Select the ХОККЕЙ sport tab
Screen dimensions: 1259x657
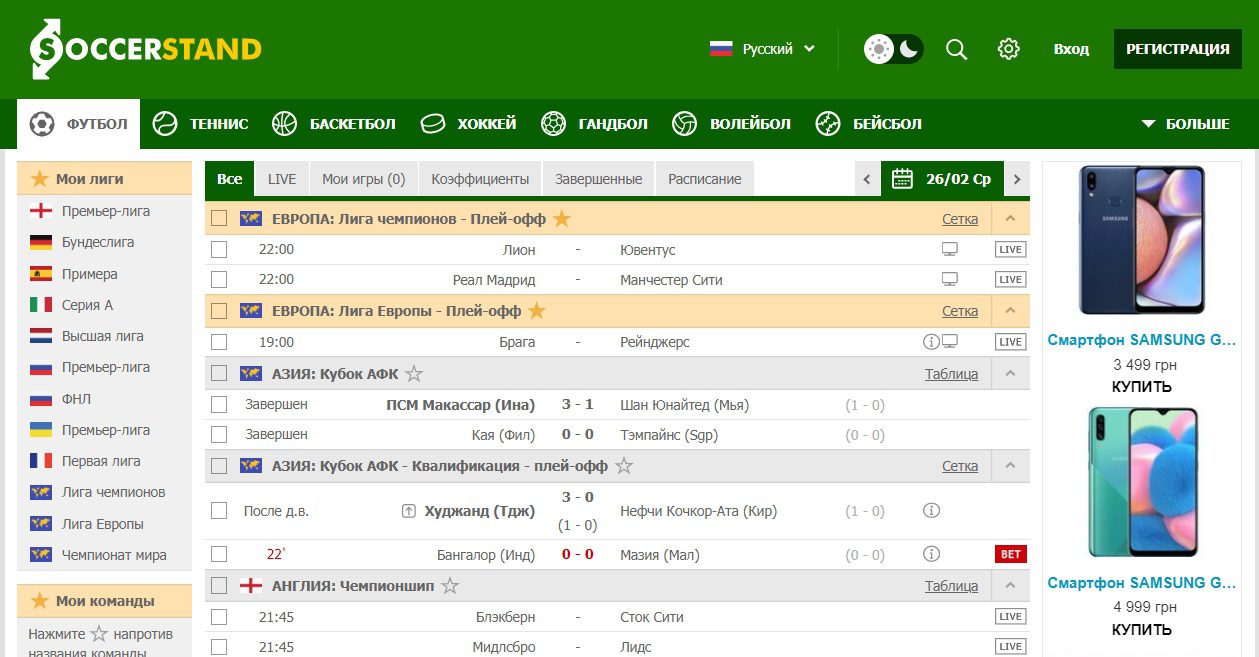[468, 124]
